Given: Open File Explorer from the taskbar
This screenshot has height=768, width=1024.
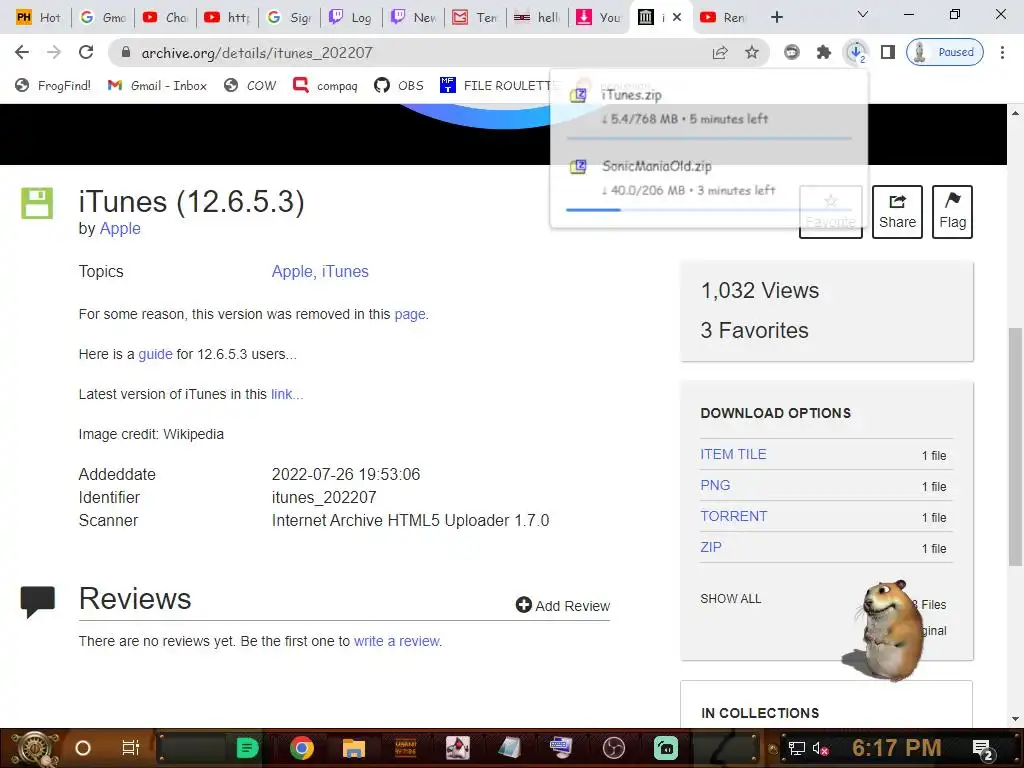Looking at the screenshot, I should click(x=353, y=748).
